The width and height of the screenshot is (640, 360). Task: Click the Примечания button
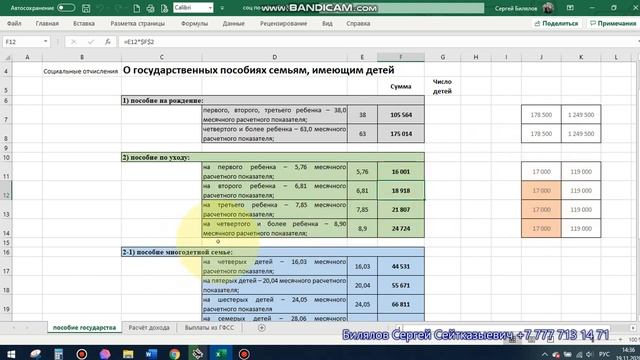tap(613, 24)
